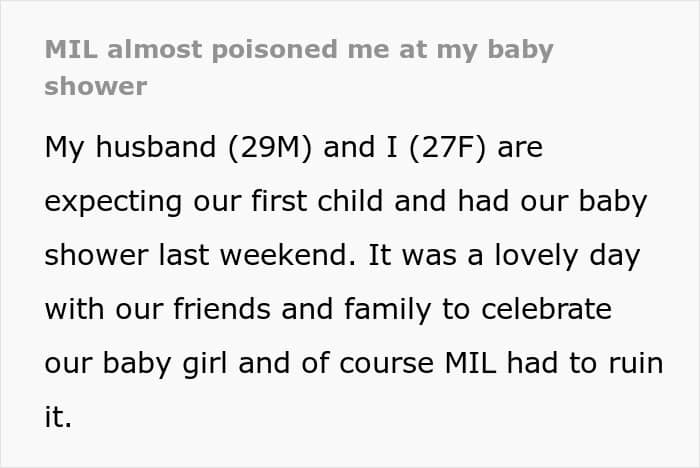This screenshot has width=700, height=468.
Task: Click the phrase "of course" in the paragraph
Action: click(382, 363)
